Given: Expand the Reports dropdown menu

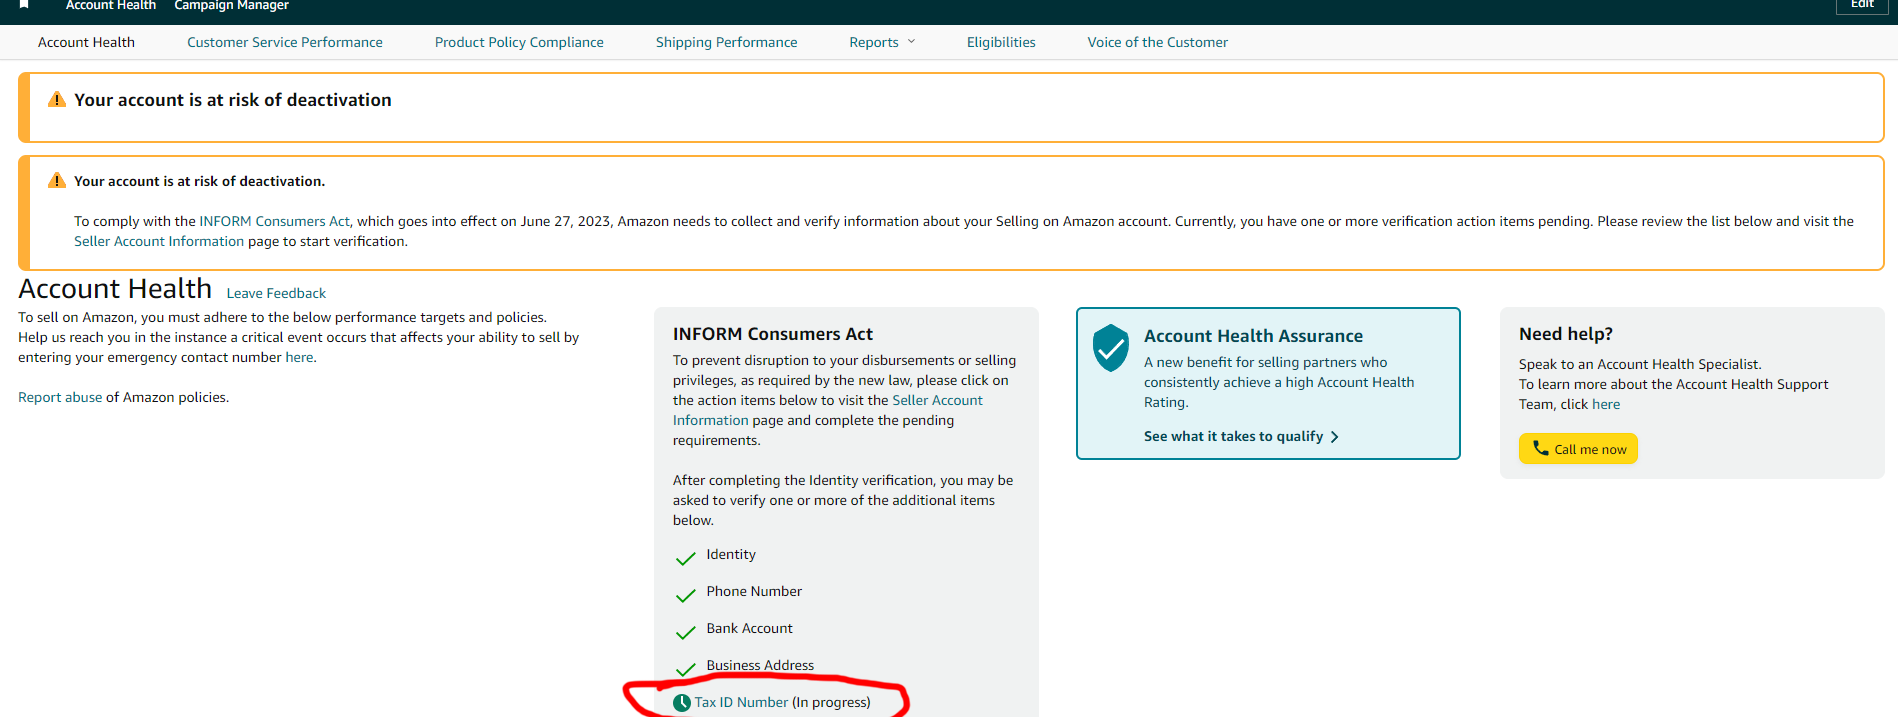Looking at the screenshot, I should coord(882,42).
